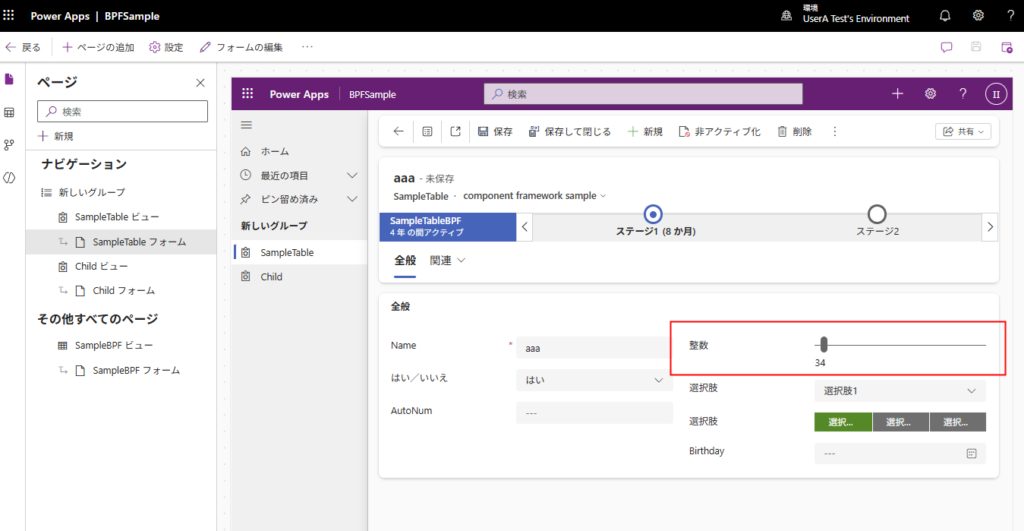Click the 保存して閉じる button
This screenshot has width=1024, height=531.
click(569, 131)
